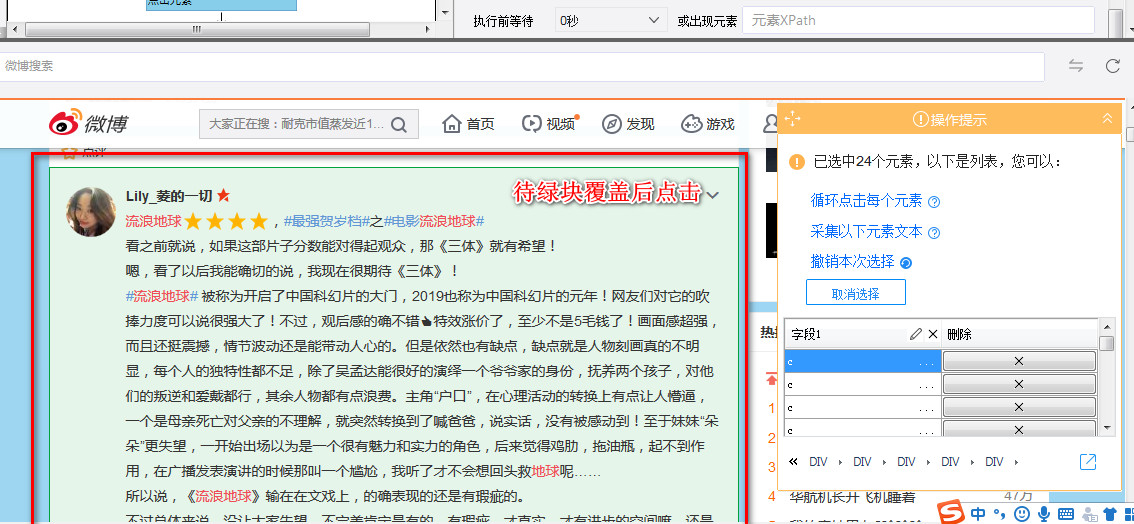Click the open-in-new-window icon in panel
Viewport: 1134px width, 524px height.
pos(1088,462)
